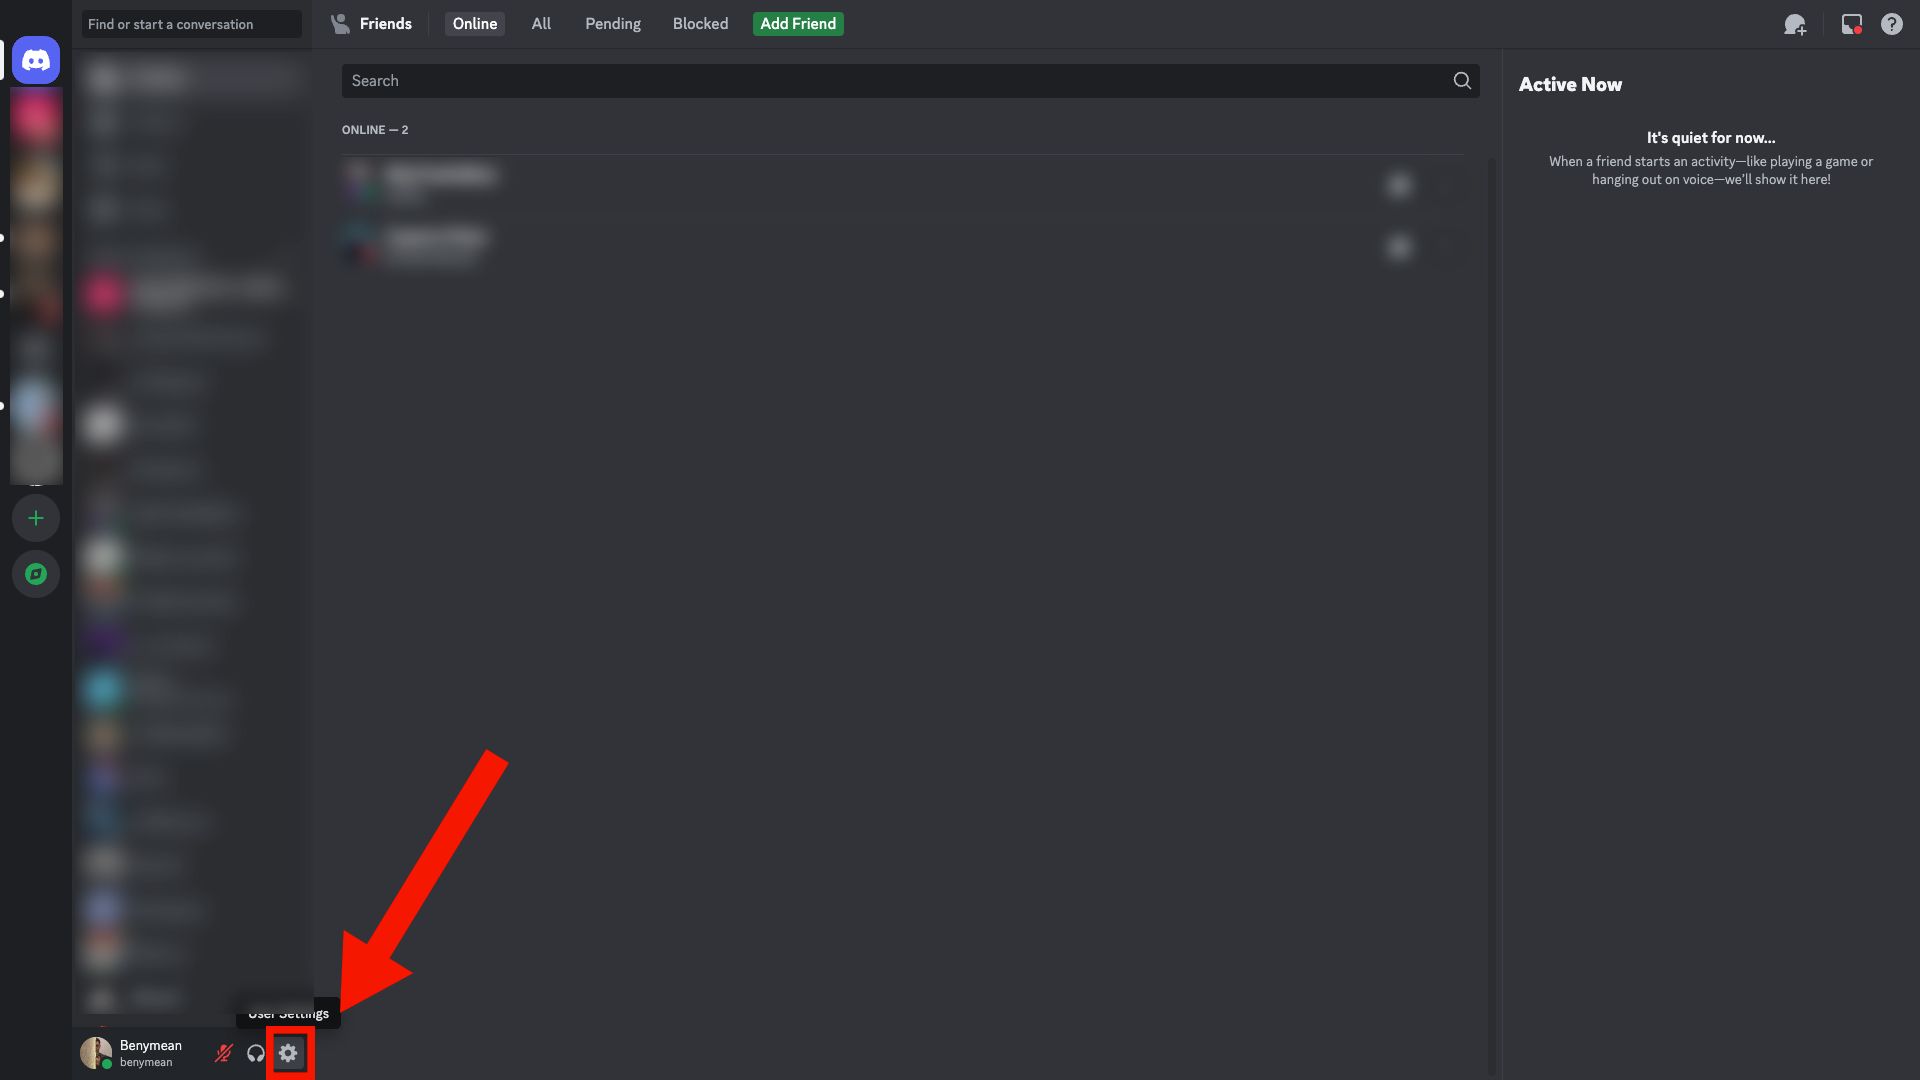Click Find or start a conversation box

pyautogui.click(x=192, y=24)
